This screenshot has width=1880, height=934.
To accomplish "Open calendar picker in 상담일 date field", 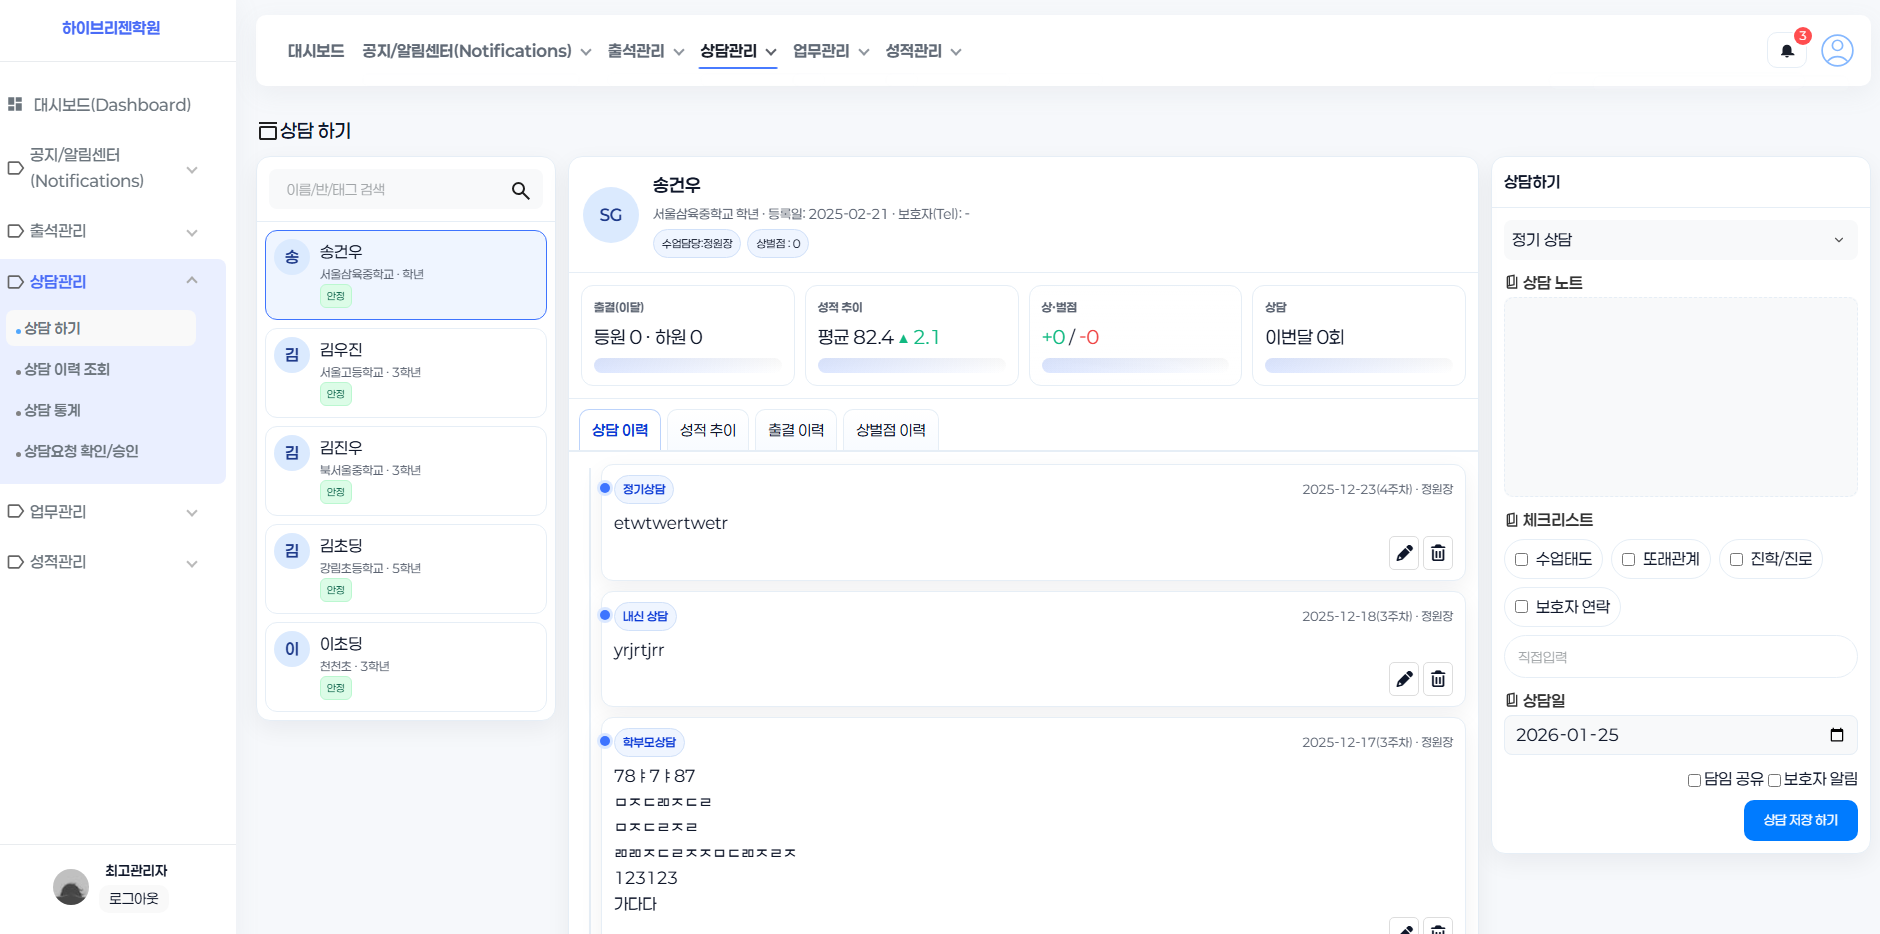I will tap(1836, 735).
